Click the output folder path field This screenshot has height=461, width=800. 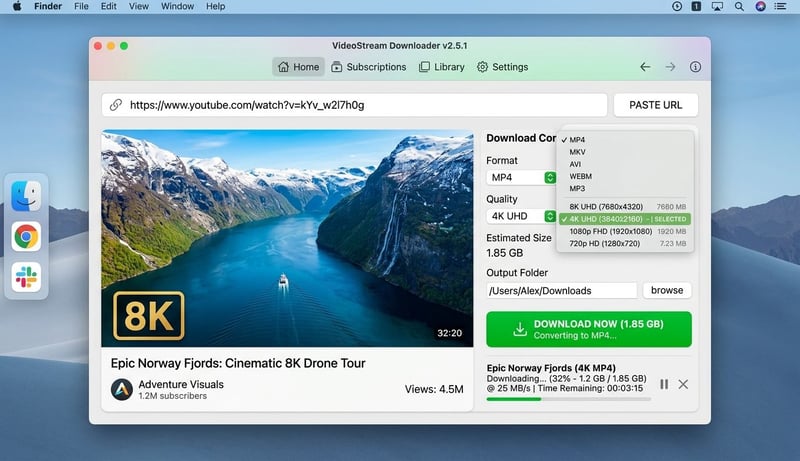(x=561, y=291)
